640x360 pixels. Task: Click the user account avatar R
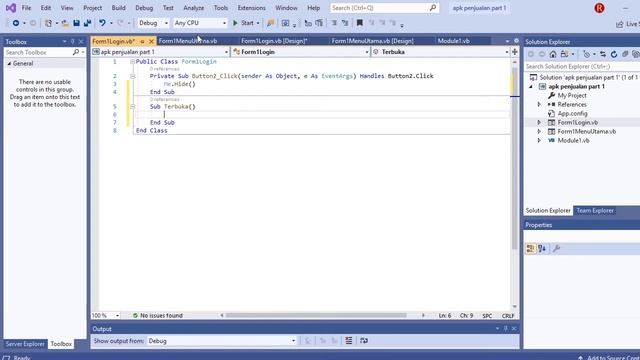click(x=599, y=8)
